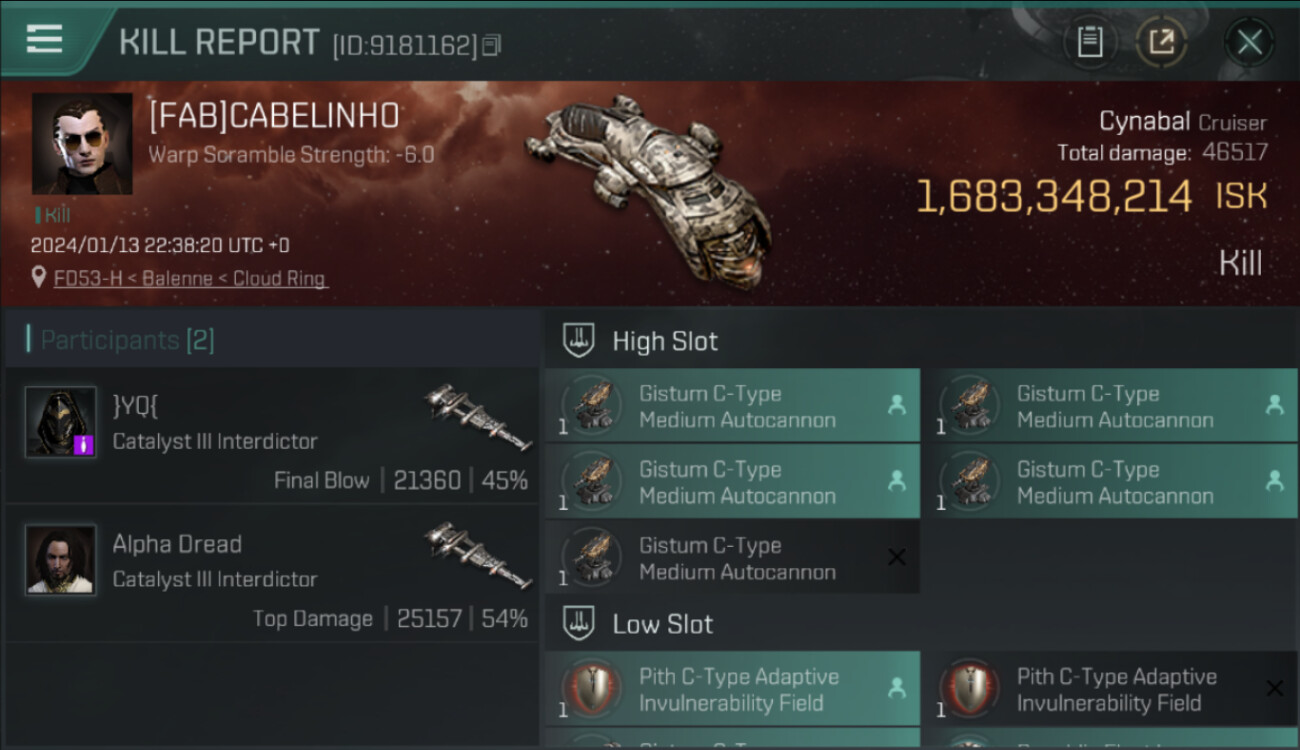The height and width of the screenshot is (750, 1300).
Task: Click X on the second Pith Invulnerability Field
Action: pos(1274,688)
